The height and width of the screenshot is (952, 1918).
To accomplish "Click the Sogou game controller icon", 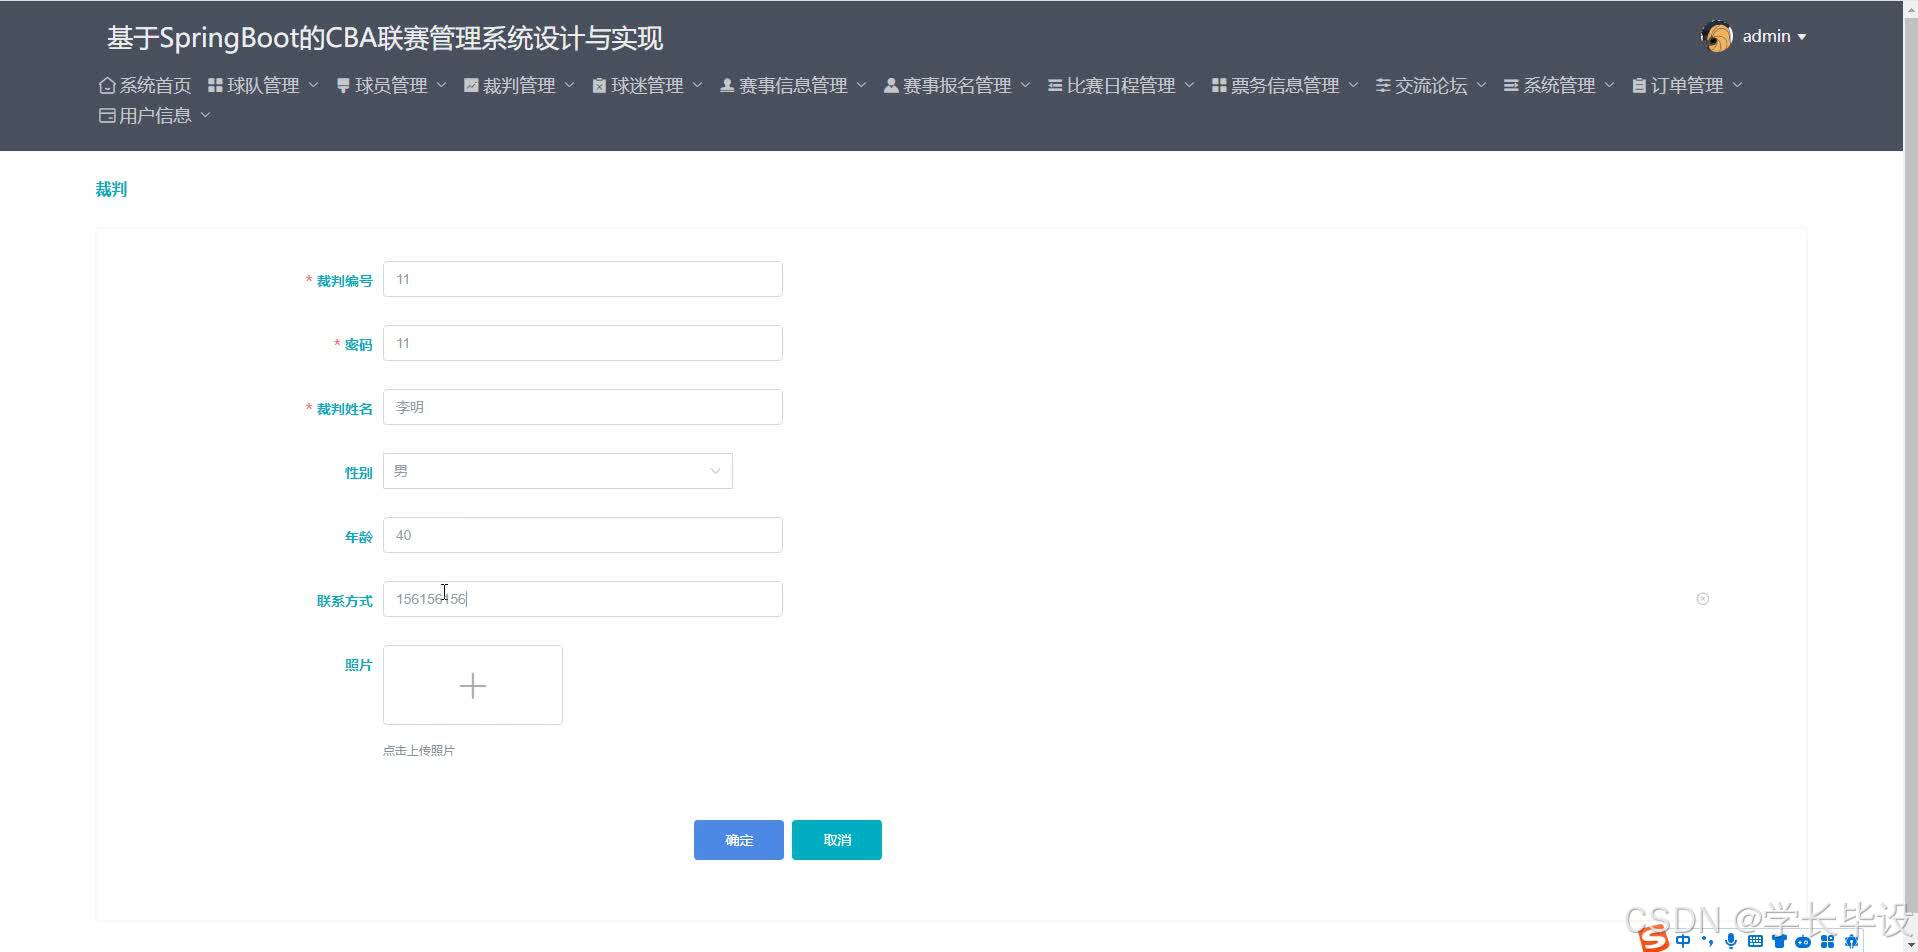I will [x=1803, y=941].
